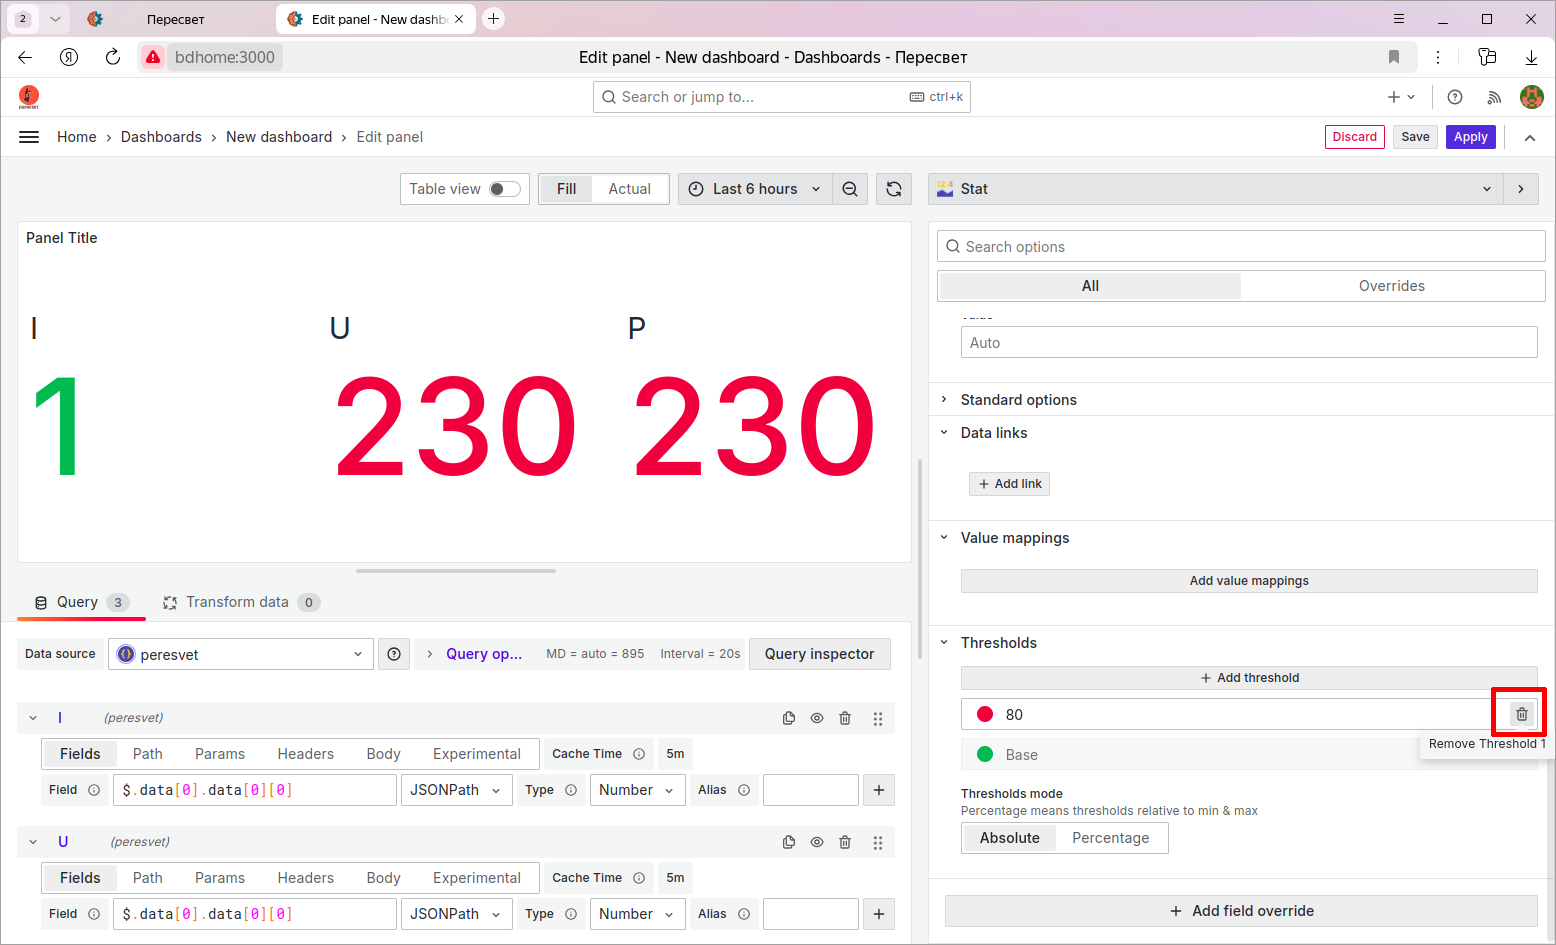Open the Headers tab in query I
The width and height of the screenshot is (1556, 945).
tap(305, 754)
